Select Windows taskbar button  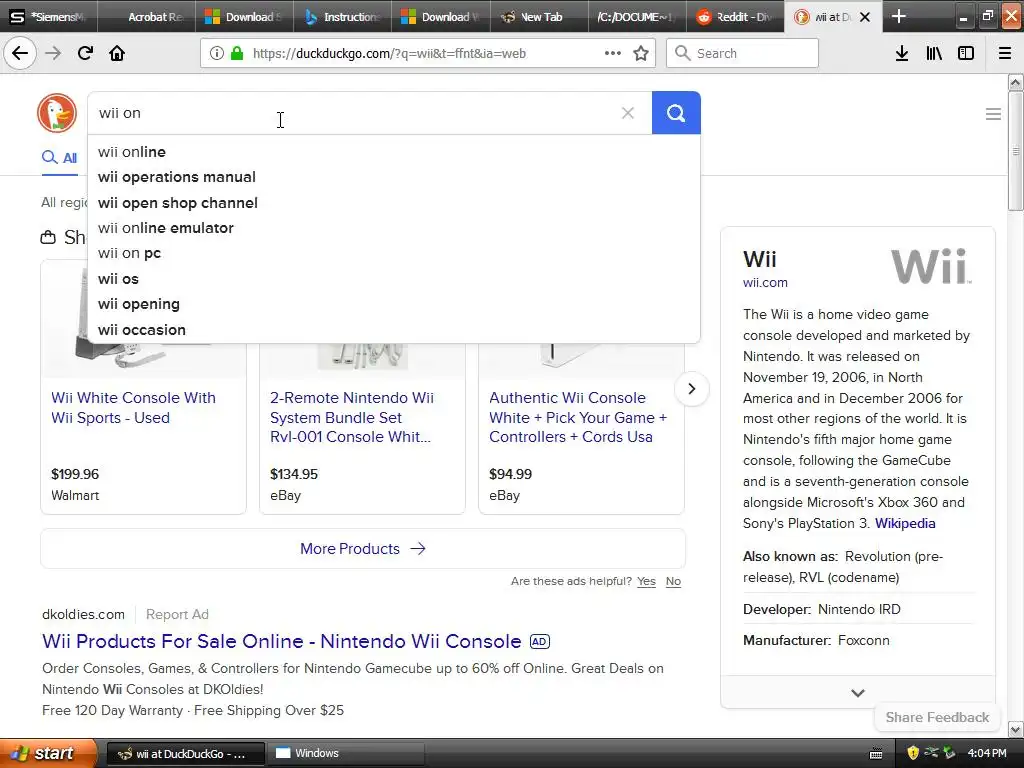pos(347,753)
